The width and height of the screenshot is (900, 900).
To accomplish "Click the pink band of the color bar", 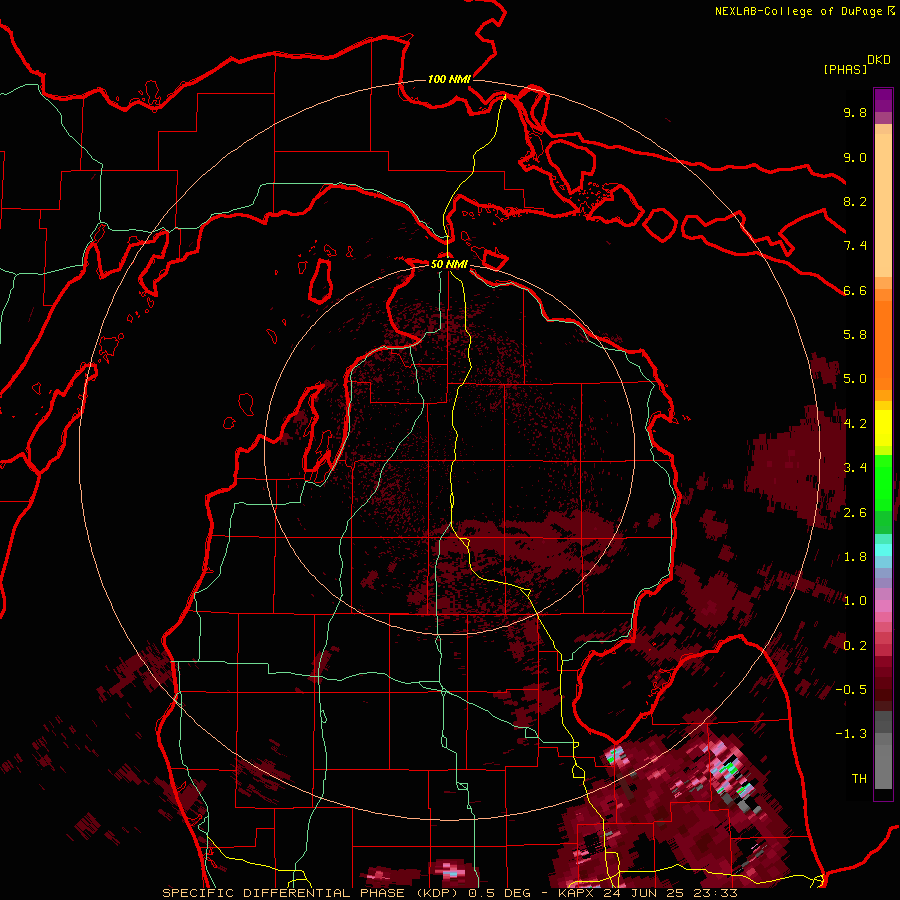I will (x=883, y=606).
